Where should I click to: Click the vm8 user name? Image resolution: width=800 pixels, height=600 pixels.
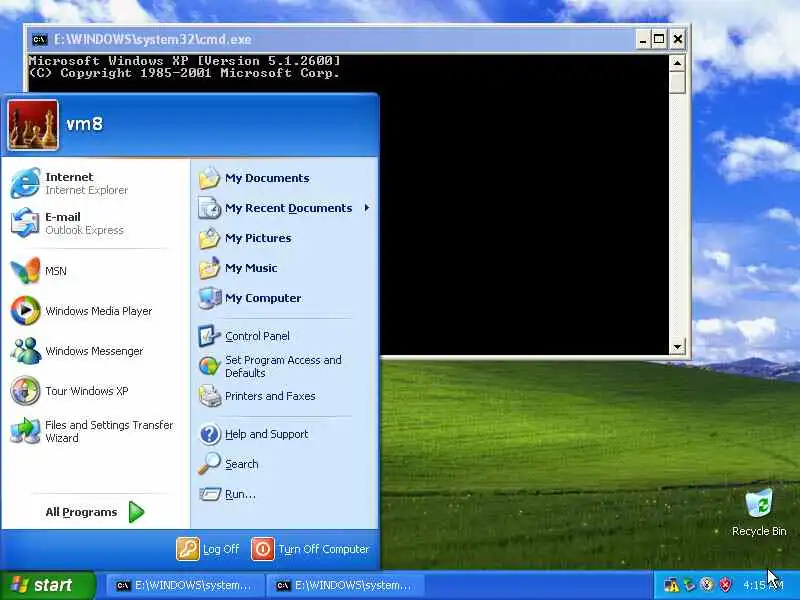[x=85, y=124]
